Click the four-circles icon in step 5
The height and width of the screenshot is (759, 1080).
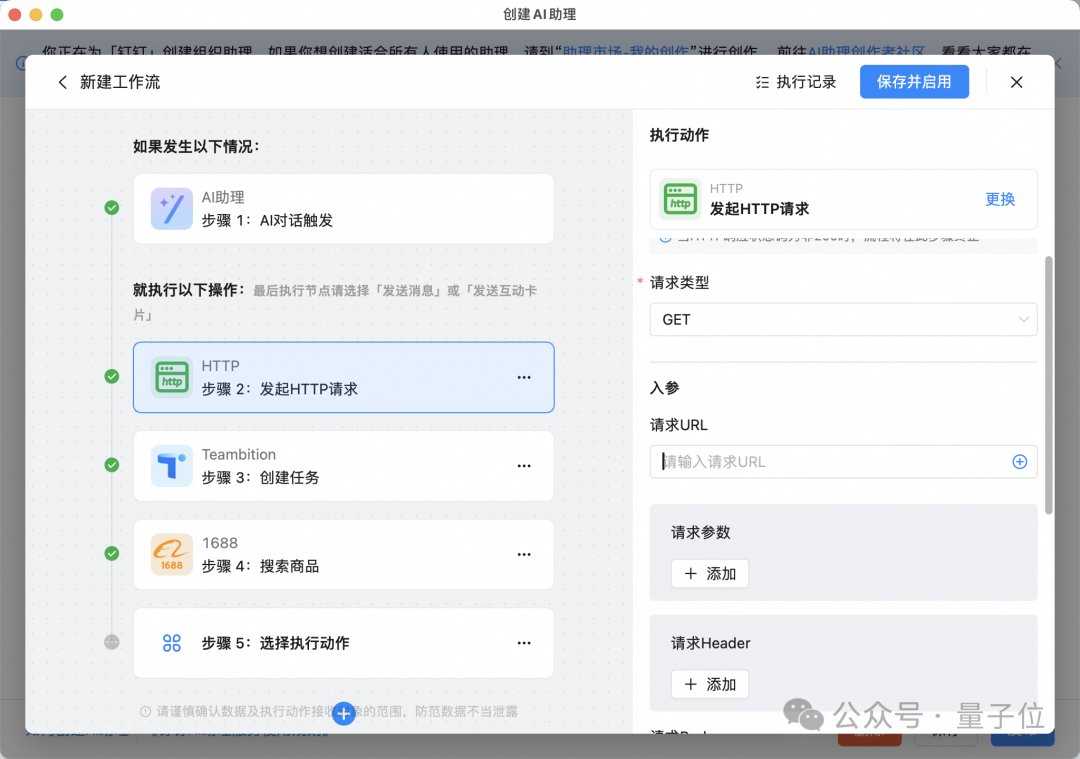click(x=172, y=643)
